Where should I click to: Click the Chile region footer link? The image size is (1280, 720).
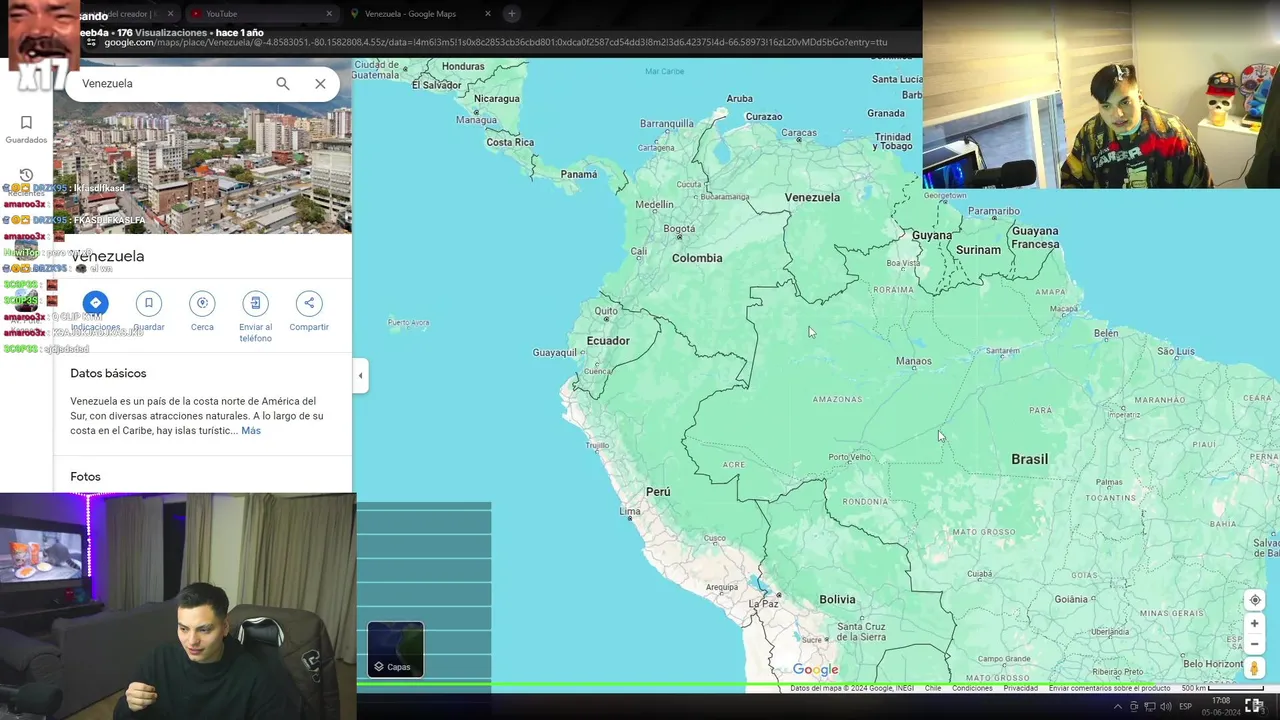tap(933, 688)
